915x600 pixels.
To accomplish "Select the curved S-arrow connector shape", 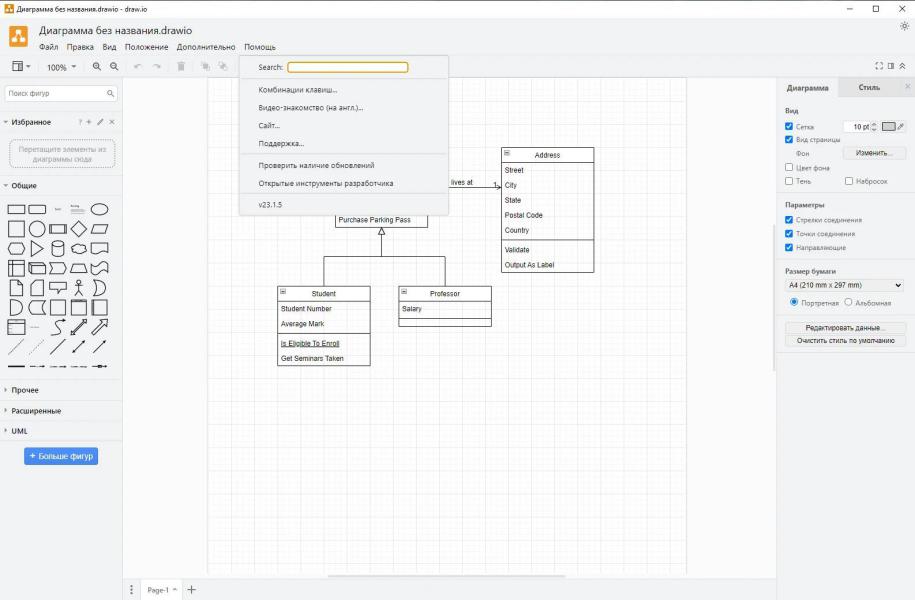I will [x=58, y=327].
